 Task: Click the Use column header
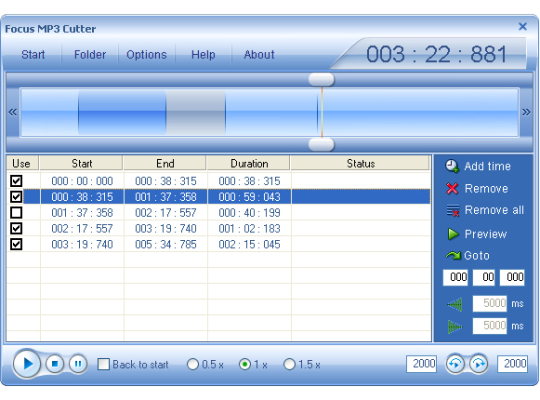22,163
